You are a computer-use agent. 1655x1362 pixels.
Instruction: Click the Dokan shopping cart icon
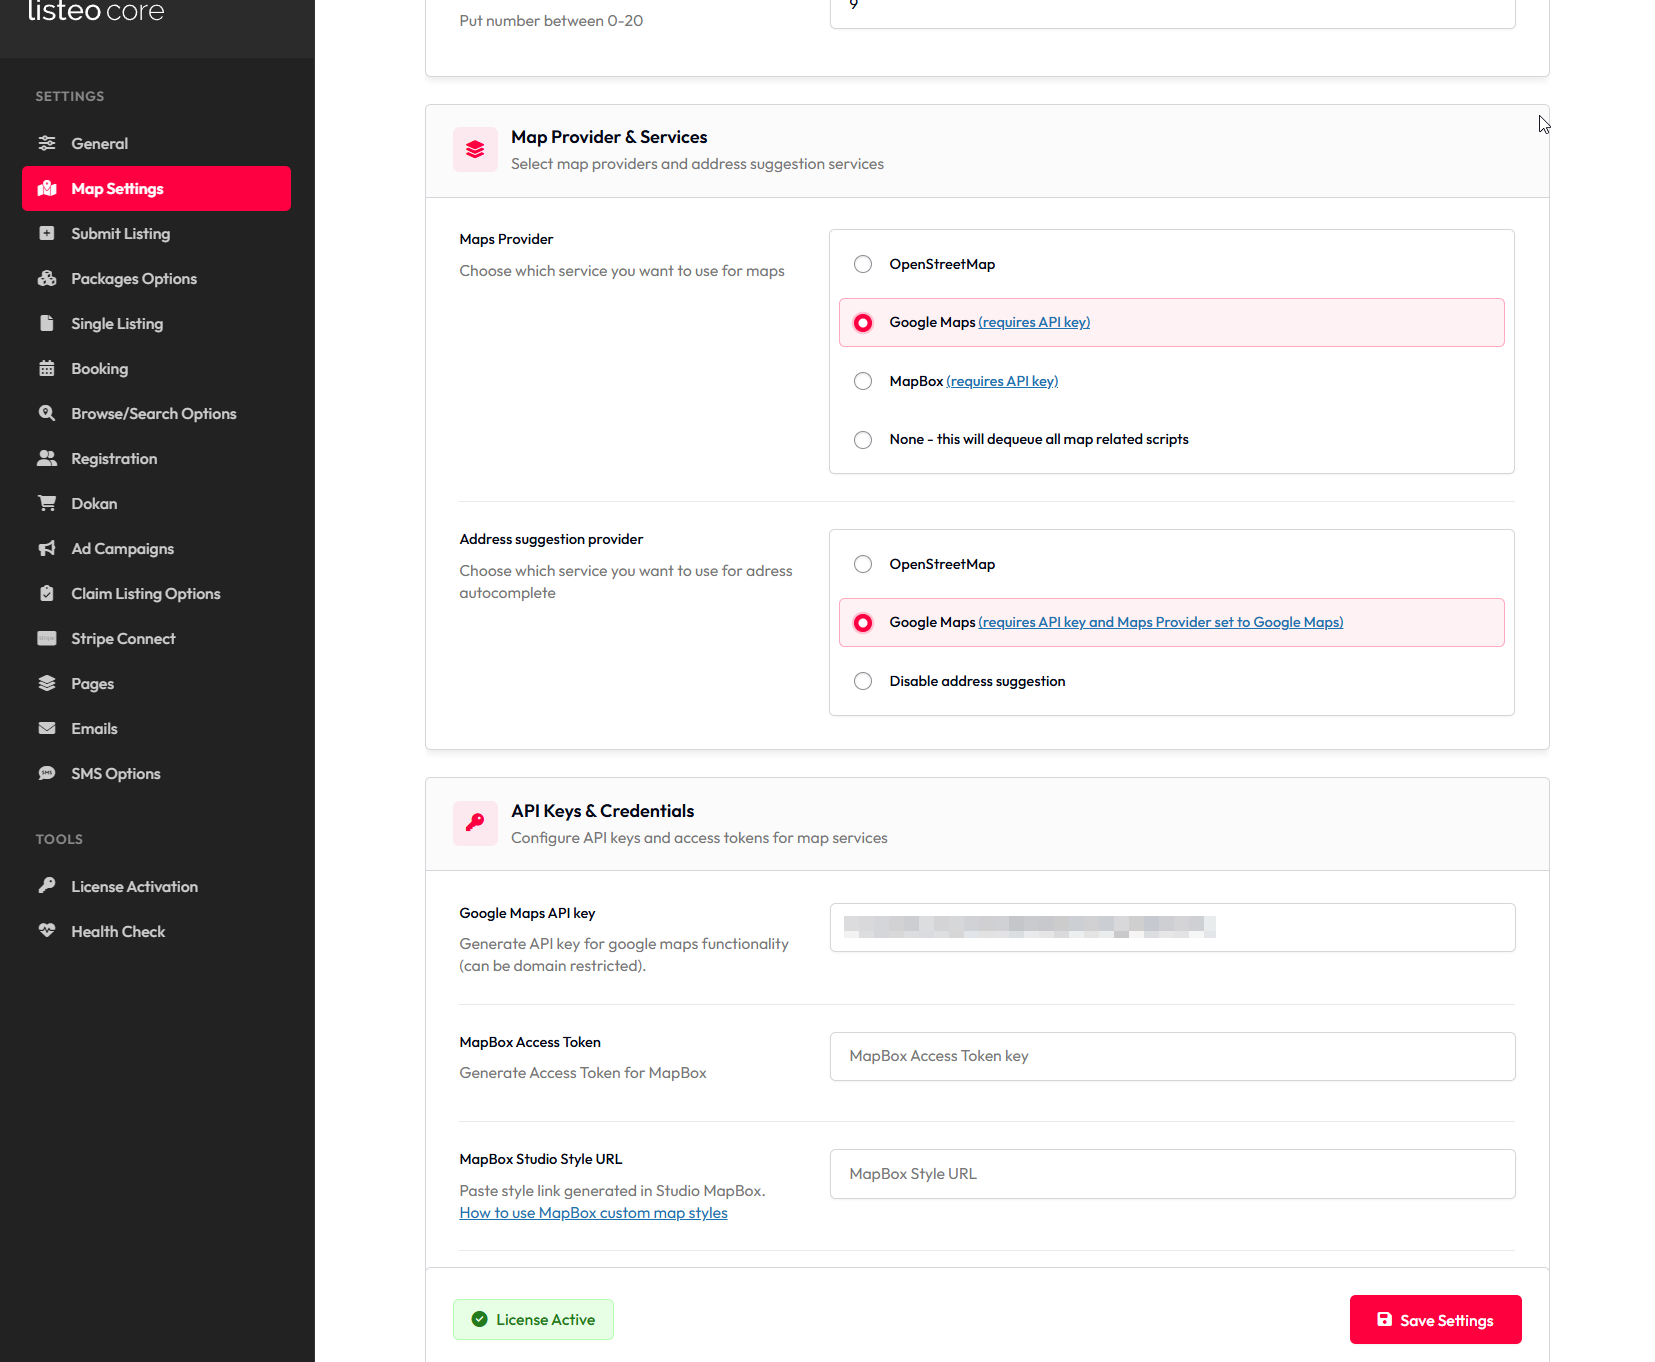point(47,503)
